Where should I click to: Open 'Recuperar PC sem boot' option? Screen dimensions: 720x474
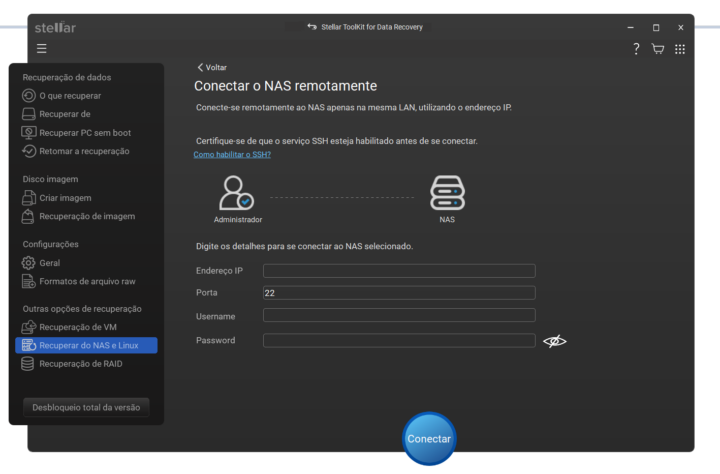pos(86,133)
